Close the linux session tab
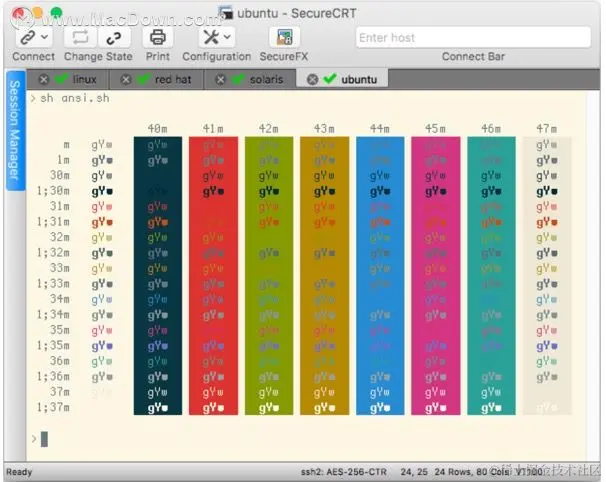The height and width of the screenshot is (482, 606). (44, 80)
